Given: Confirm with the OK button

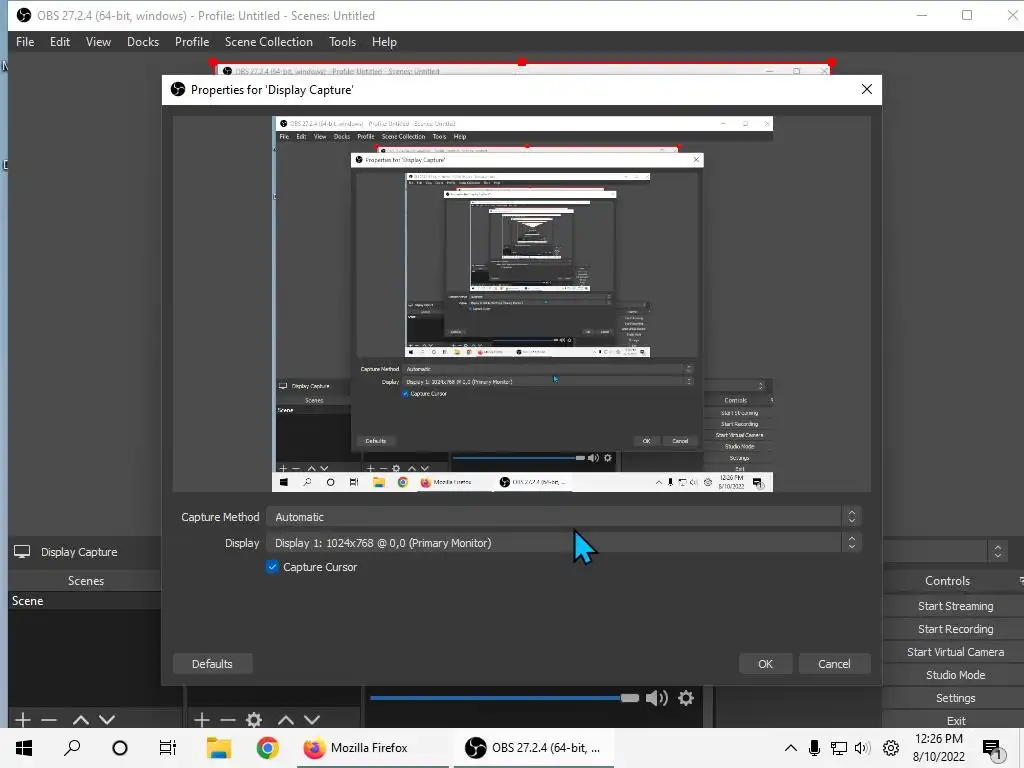Looking at the screenshot, I should coord(765,664).
